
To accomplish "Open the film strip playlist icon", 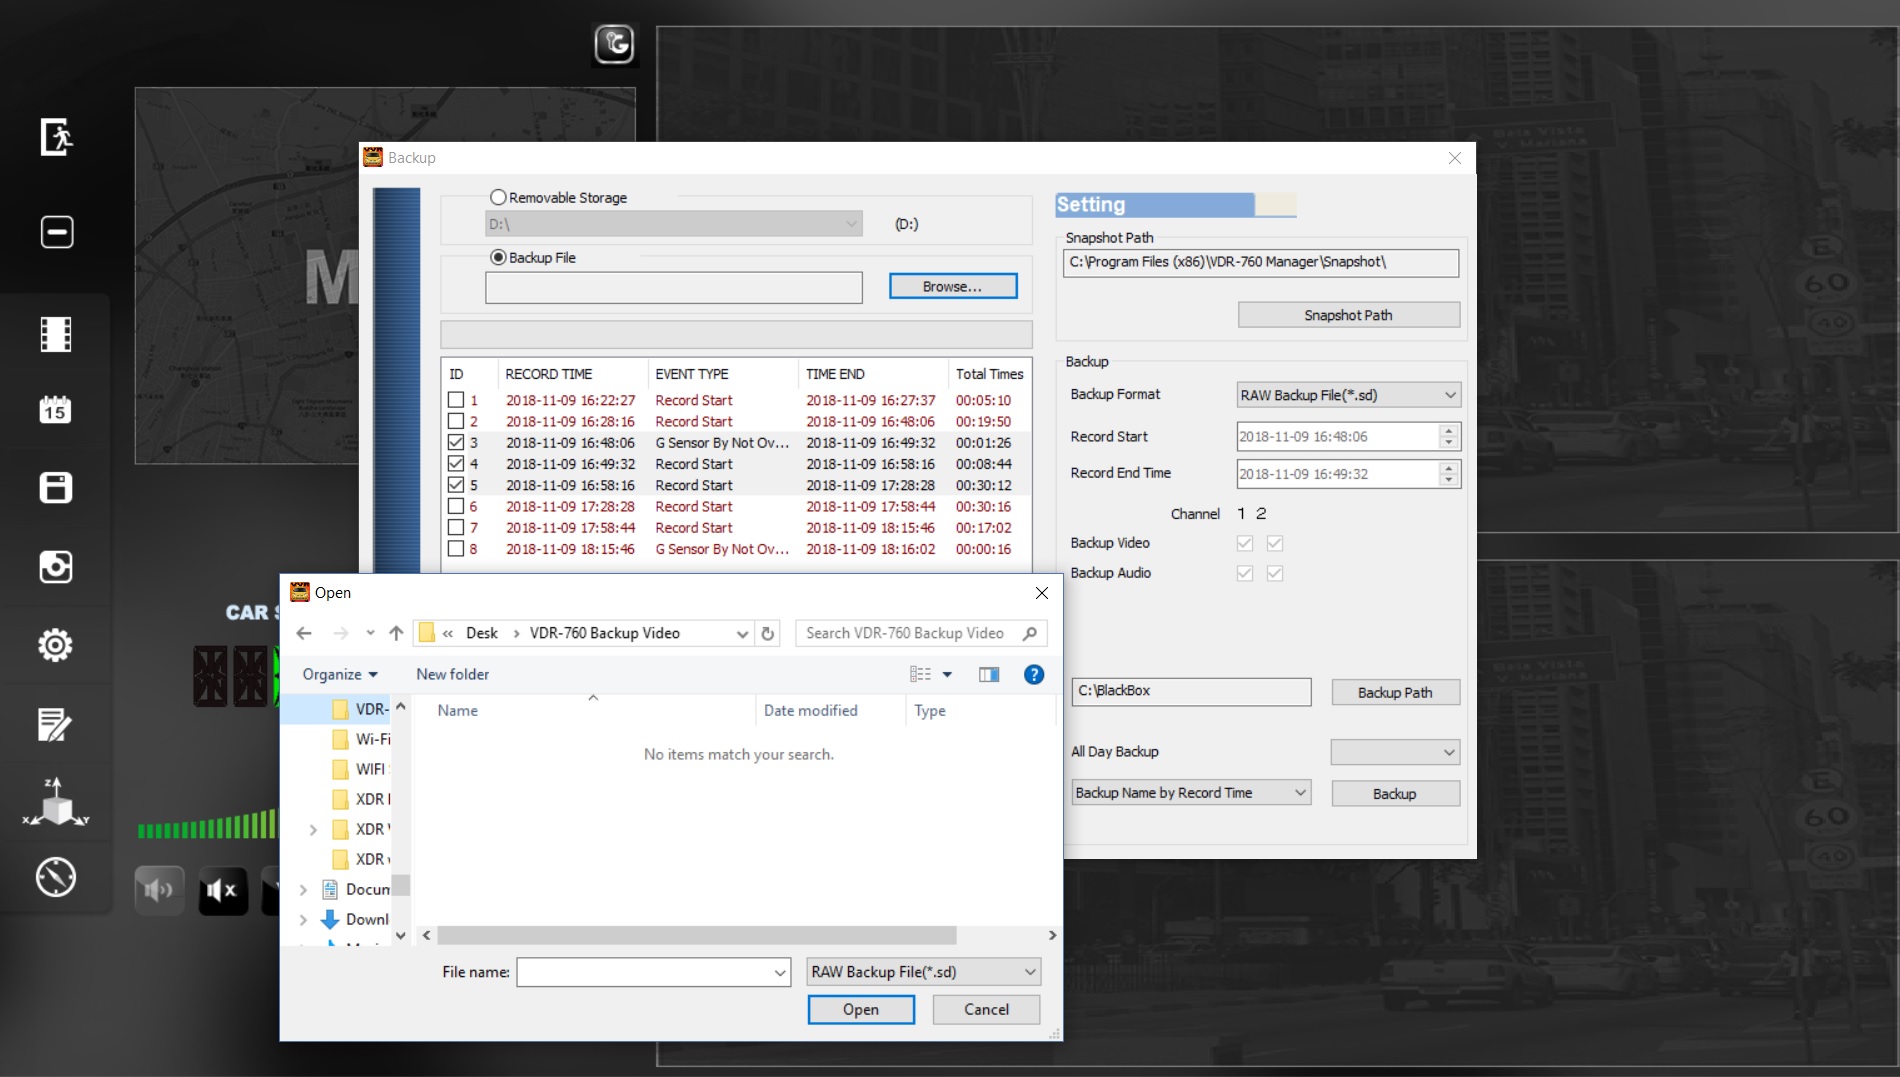I will 56,334.
